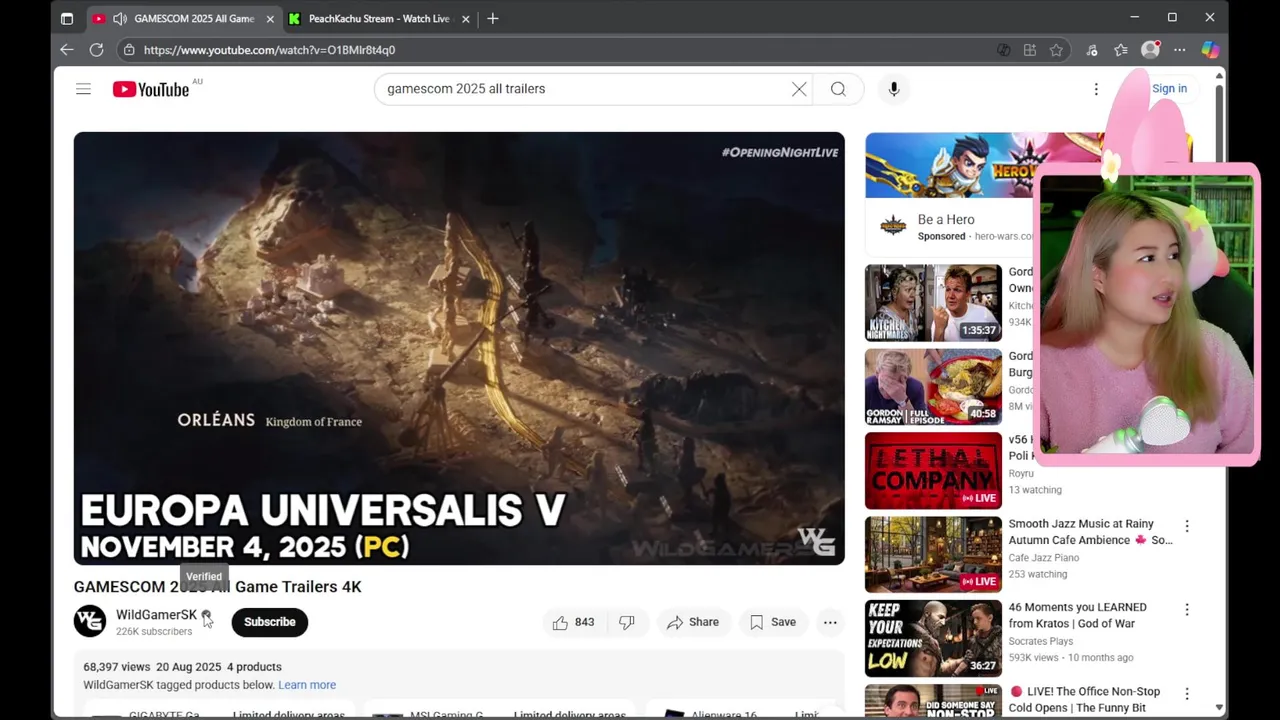Add page to favorites star icon

coord(1056,50)
